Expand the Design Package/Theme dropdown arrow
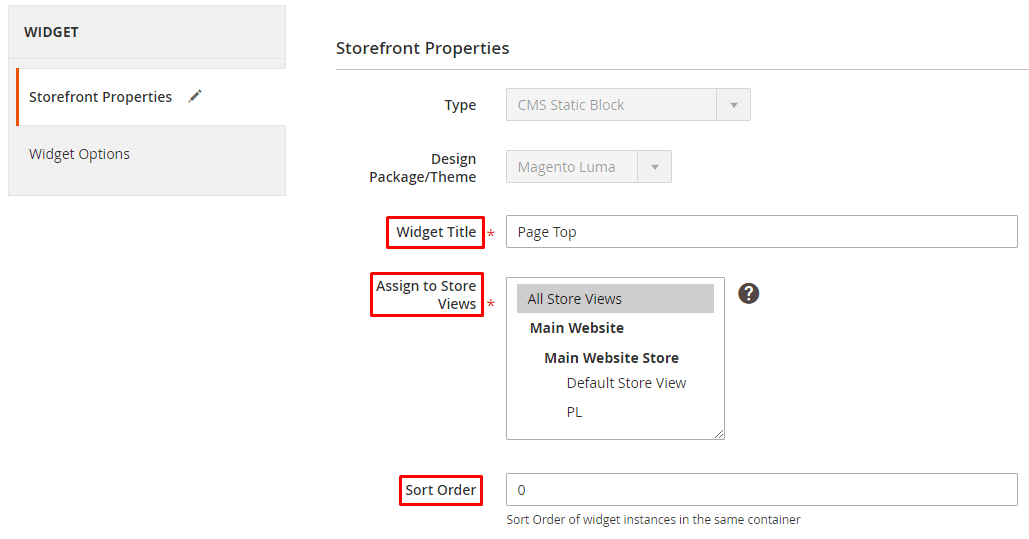Image resolution: width=1029 pixels, height=539 pixels. click(654, 167)
